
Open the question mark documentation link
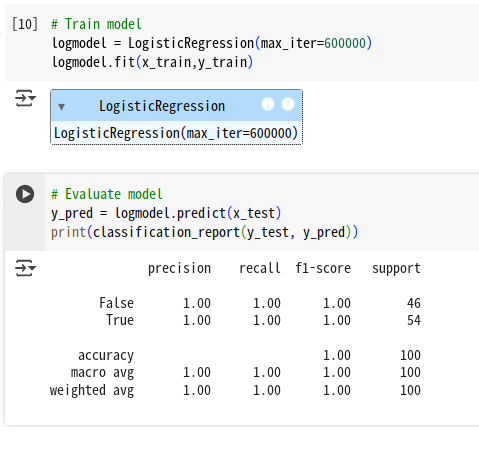coord(288,104)
